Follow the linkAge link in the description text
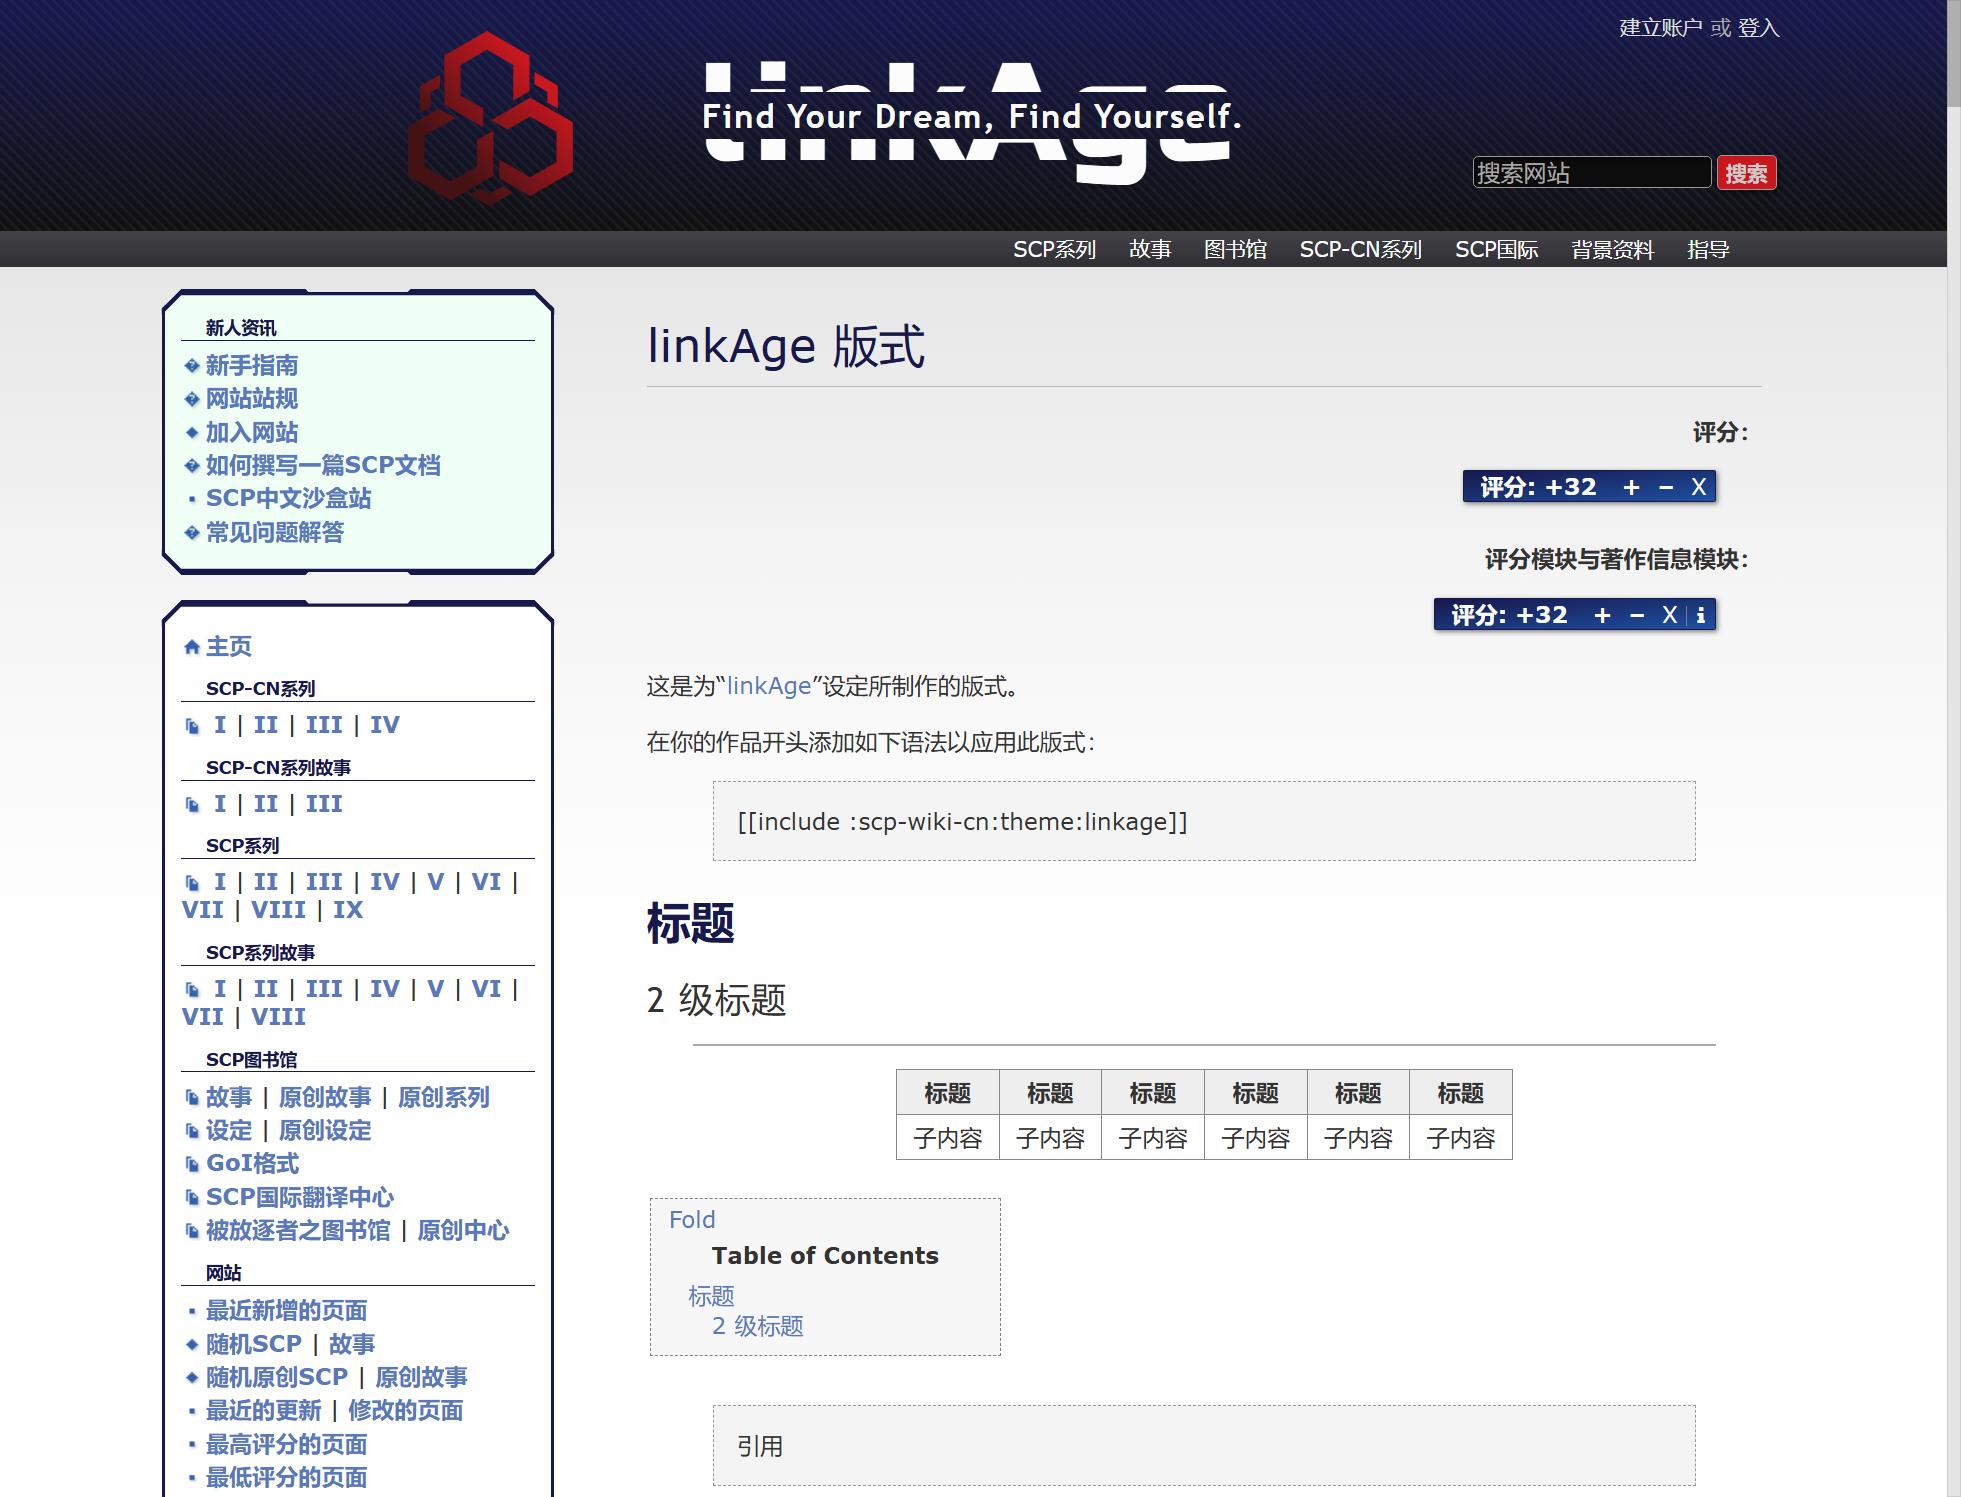The height and width of the screenshot is (1497, 1961). [768, 686]
